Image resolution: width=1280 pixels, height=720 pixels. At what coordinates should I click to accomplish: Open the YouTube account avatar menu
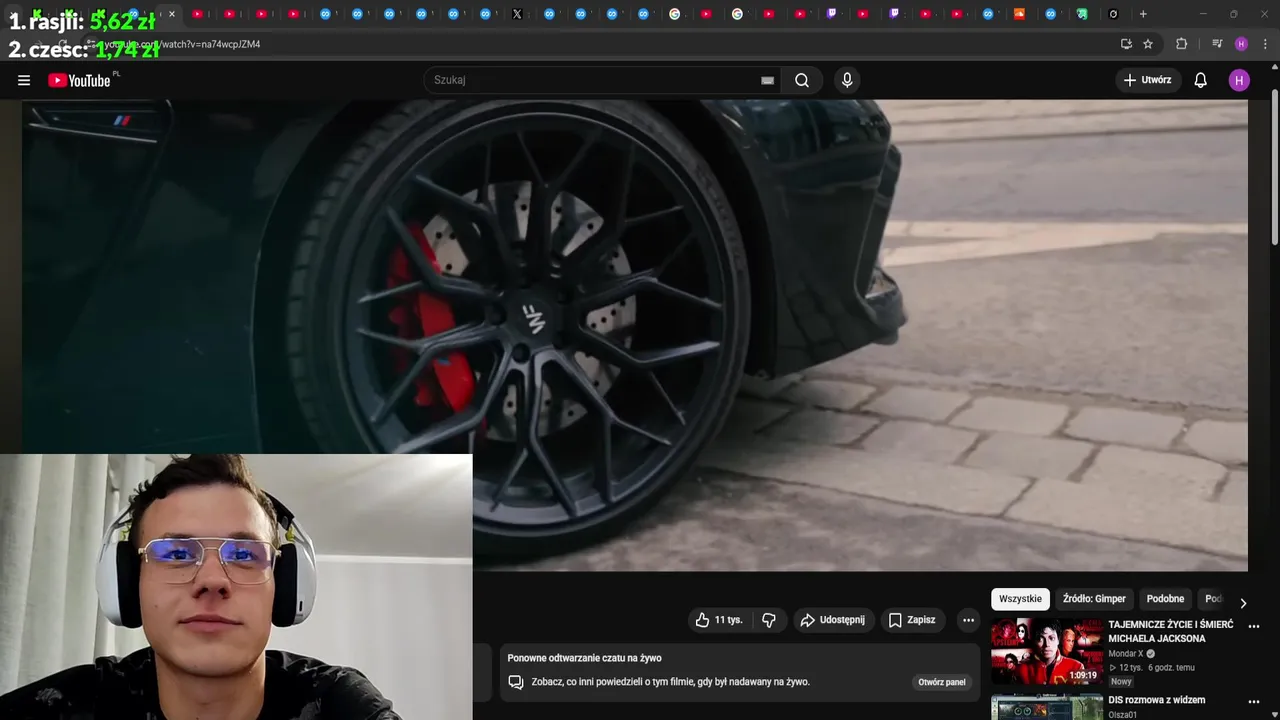coord(1239,80)
